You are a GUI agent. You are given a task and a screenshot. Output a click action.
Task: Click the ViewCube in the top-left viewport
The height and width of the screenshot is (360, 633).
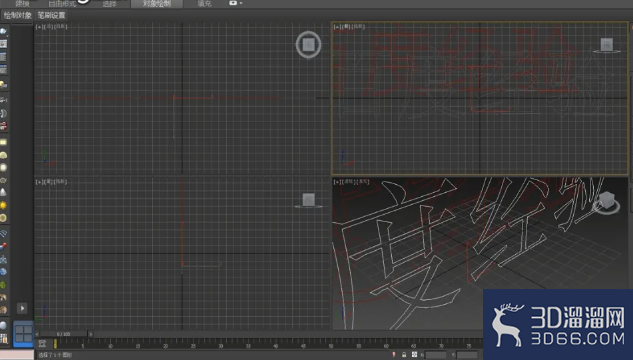click(308, 45)
